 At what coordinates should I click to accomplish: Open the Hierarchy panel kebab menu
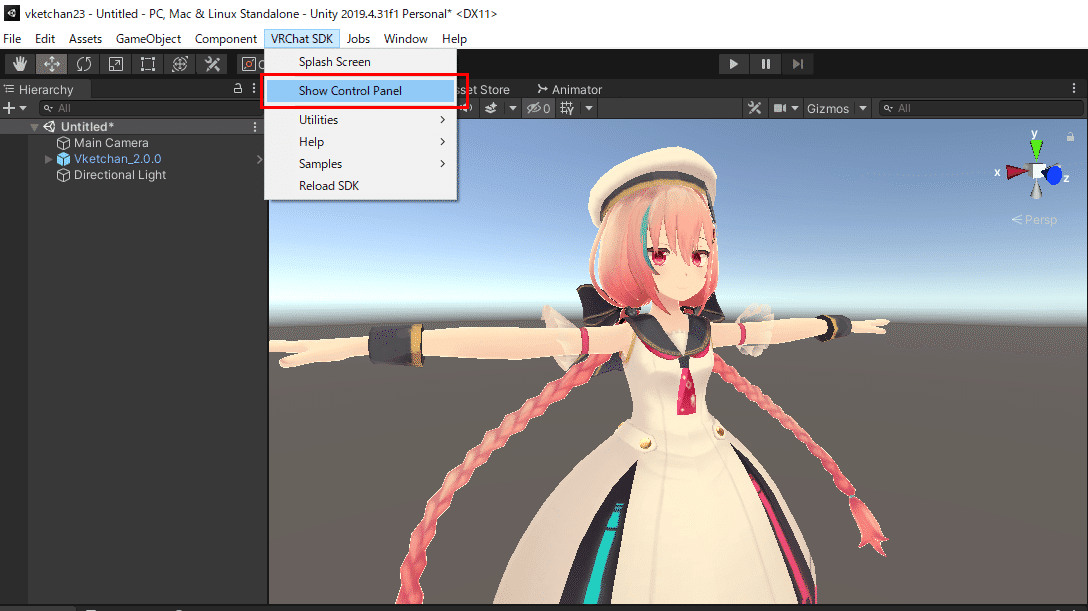(x=253, y=88)
